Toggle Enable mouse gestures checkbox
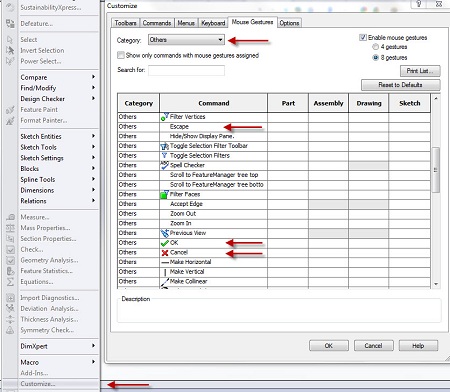This screenshot has height=392, width=450. [363, 37]
